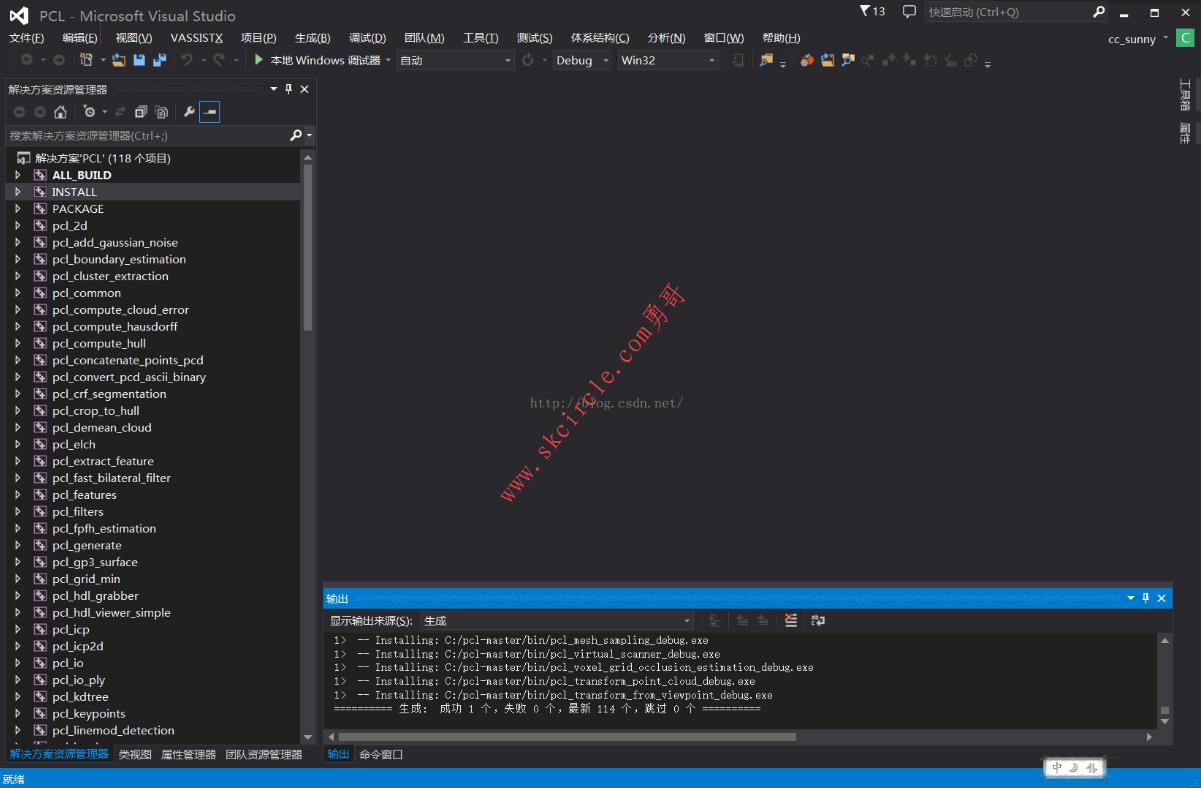Close the Solution Explorer panel
The height and width of the screenshot is (788, 1201).
[305, 89]
